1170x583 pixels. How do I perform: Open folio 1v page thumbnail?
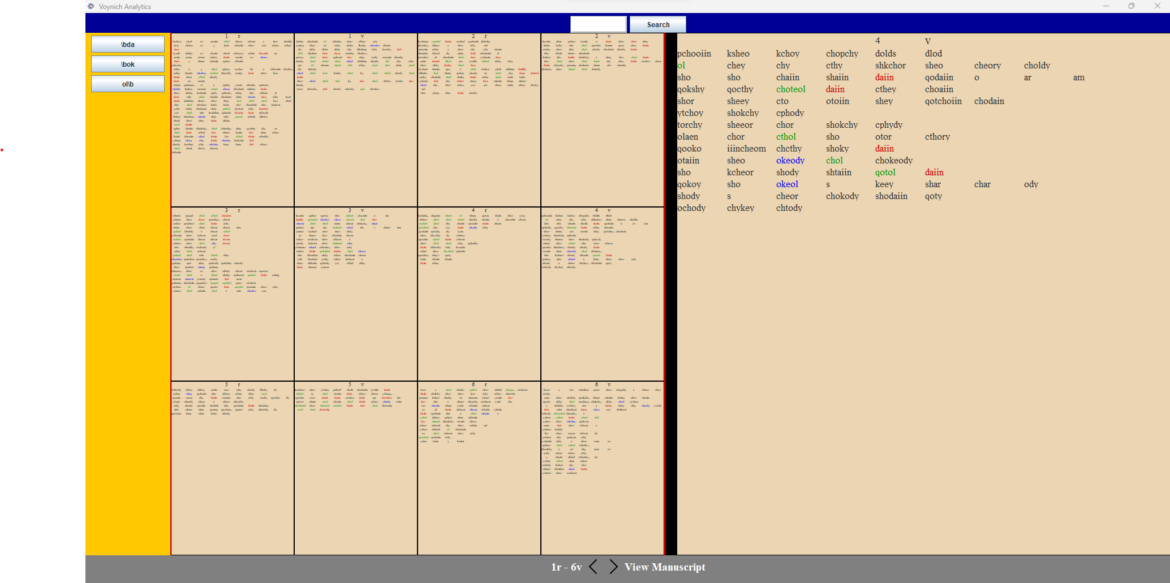coord(356,119)
